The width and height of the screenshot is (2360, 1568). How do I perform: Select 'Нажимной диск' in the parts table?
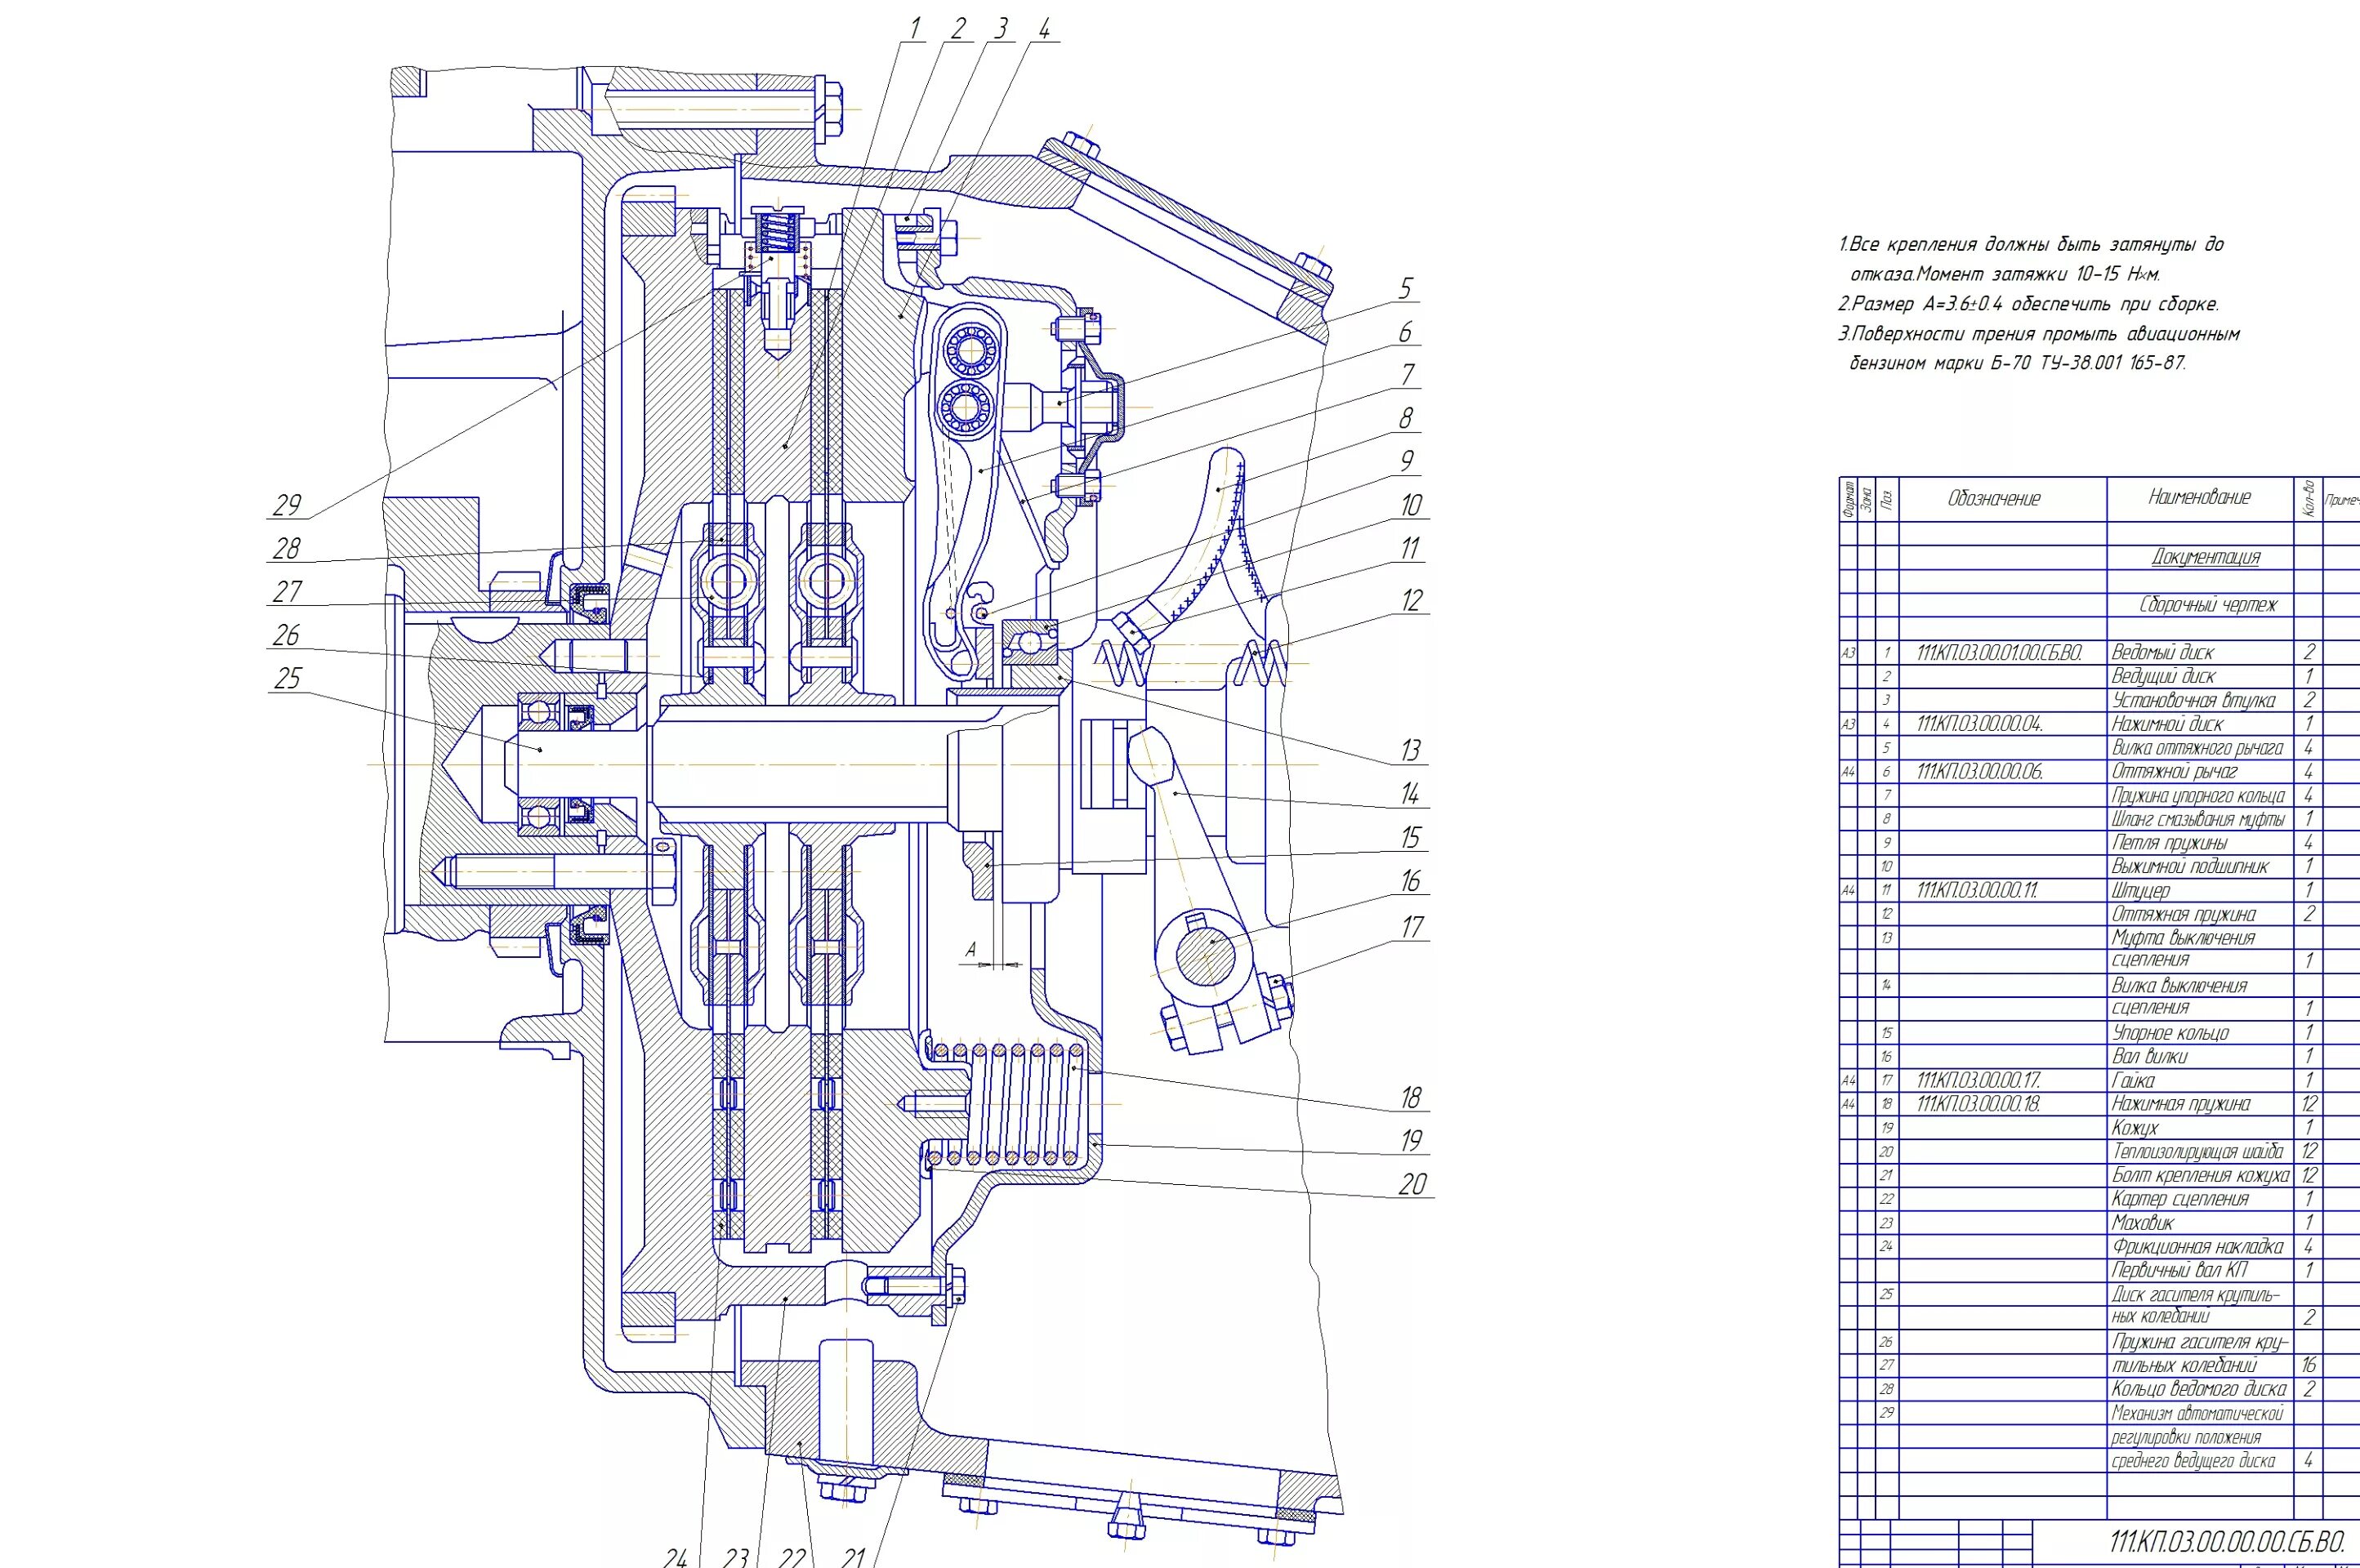pos(2168,724)
